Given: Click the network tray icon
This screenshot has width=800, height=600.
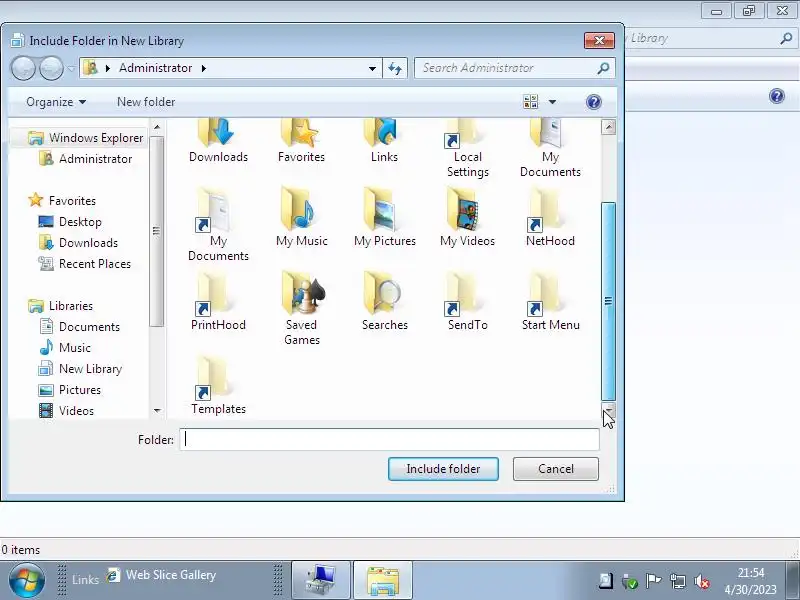Looking at the screenshot, I should point(678,581).
